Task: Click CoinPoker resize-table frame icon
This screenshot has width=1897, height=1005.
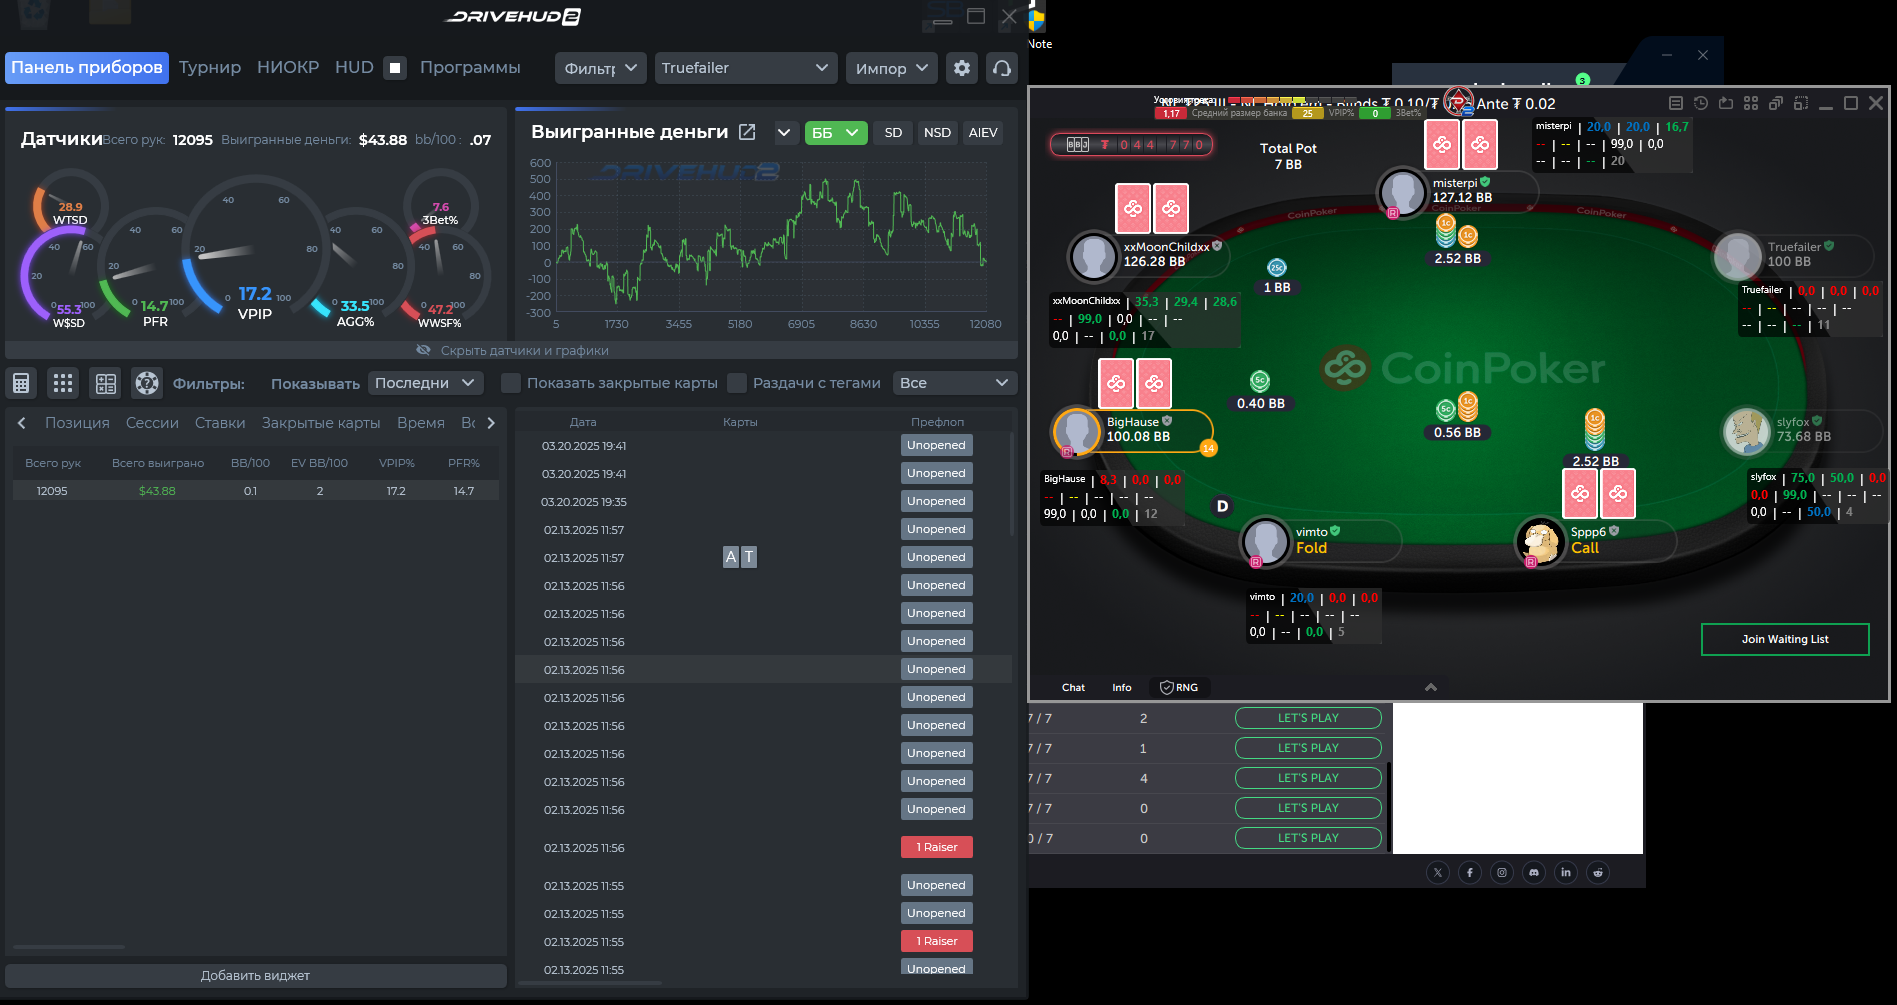Action: pyautogui.click(x=1801, y=103)
